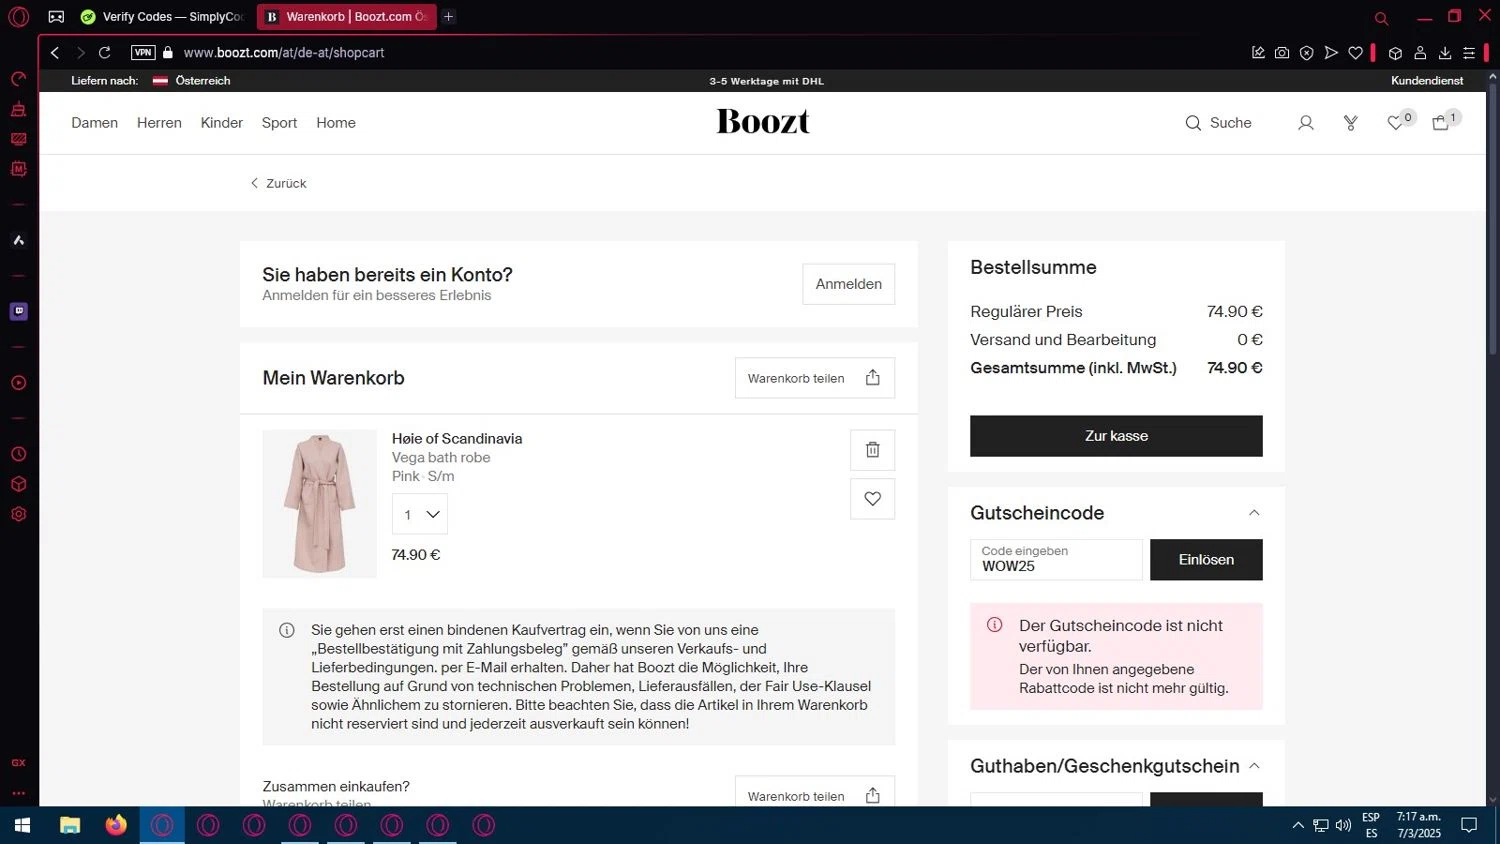Open Windows Start menu

[22, 826]
